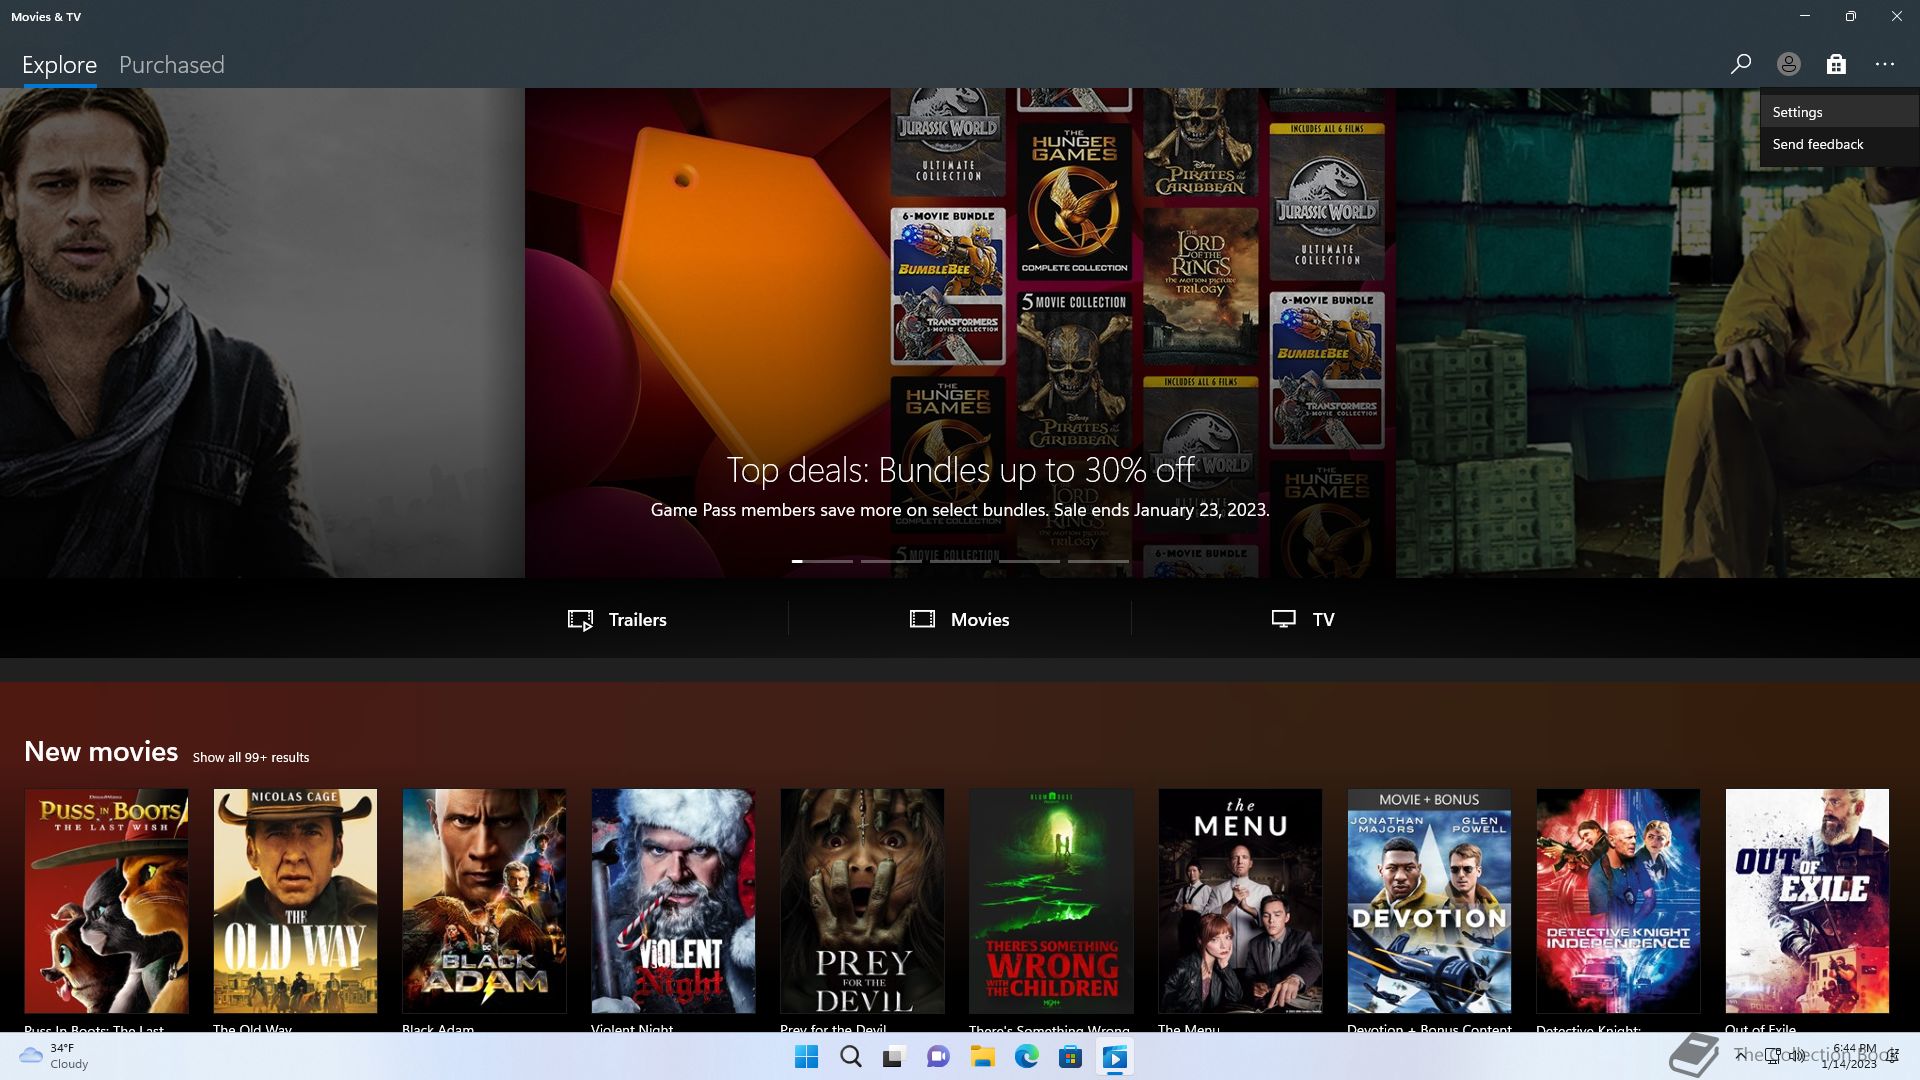
Task: Open Task View on the taskbar
Action: [x=894, y=1057]
